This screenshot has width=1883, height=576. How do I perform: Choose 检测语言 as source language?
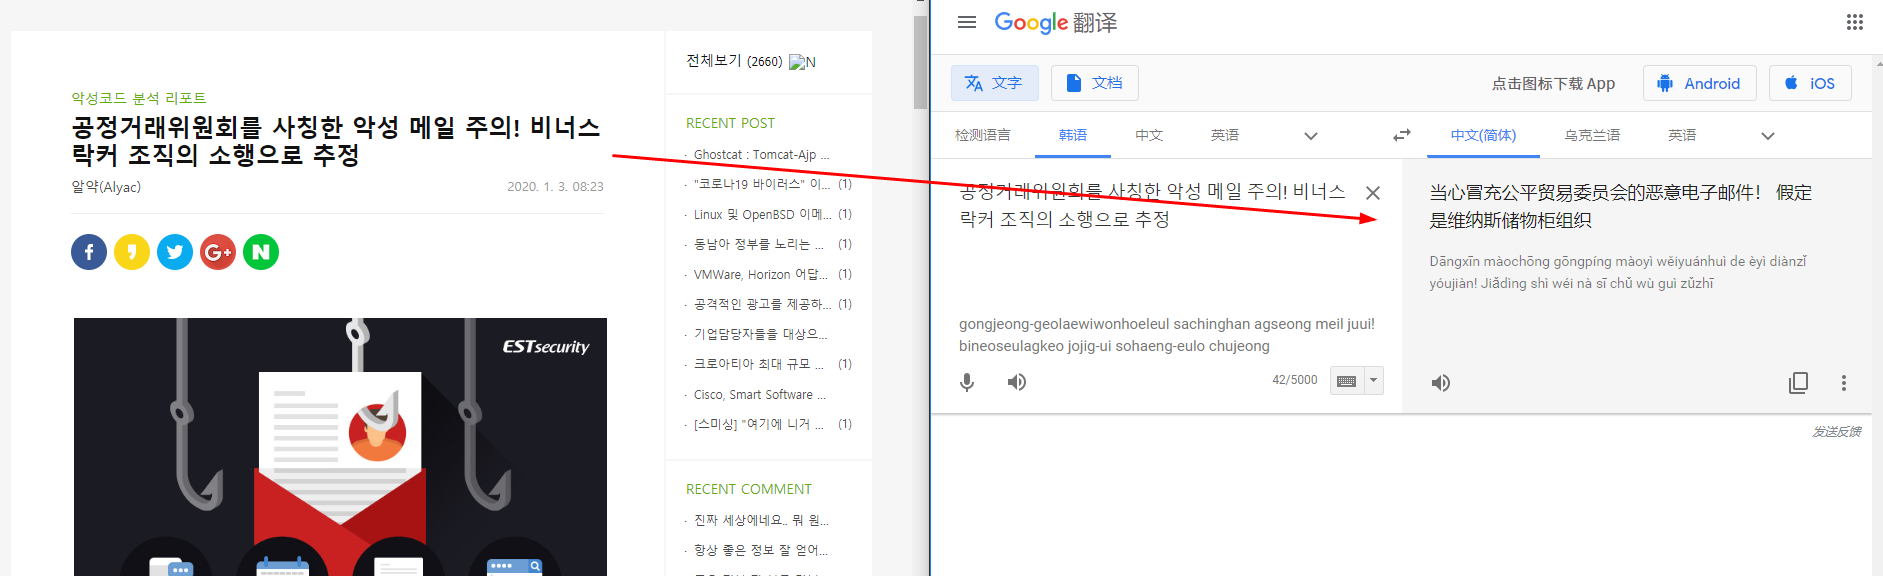pyautogui.click(x=983, y=135)
